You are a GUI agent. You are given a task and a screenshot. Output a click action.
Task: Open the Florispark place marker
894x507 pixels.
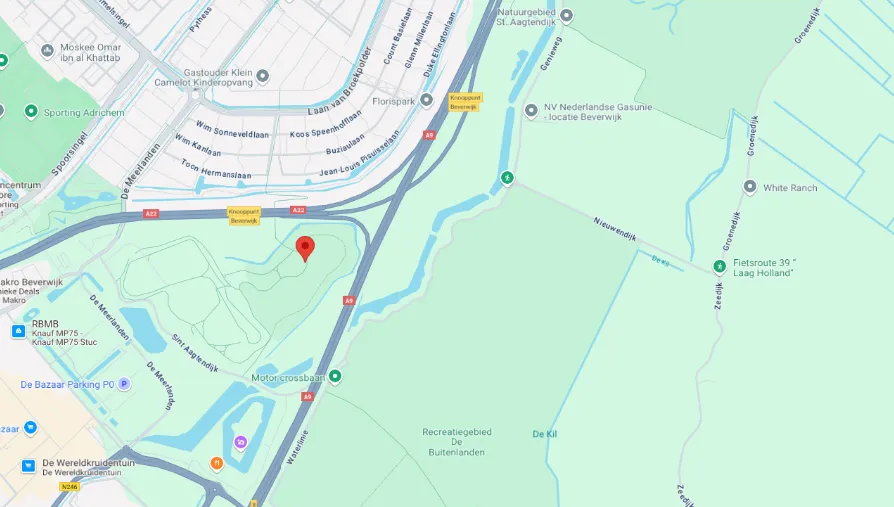click(426, 100)
